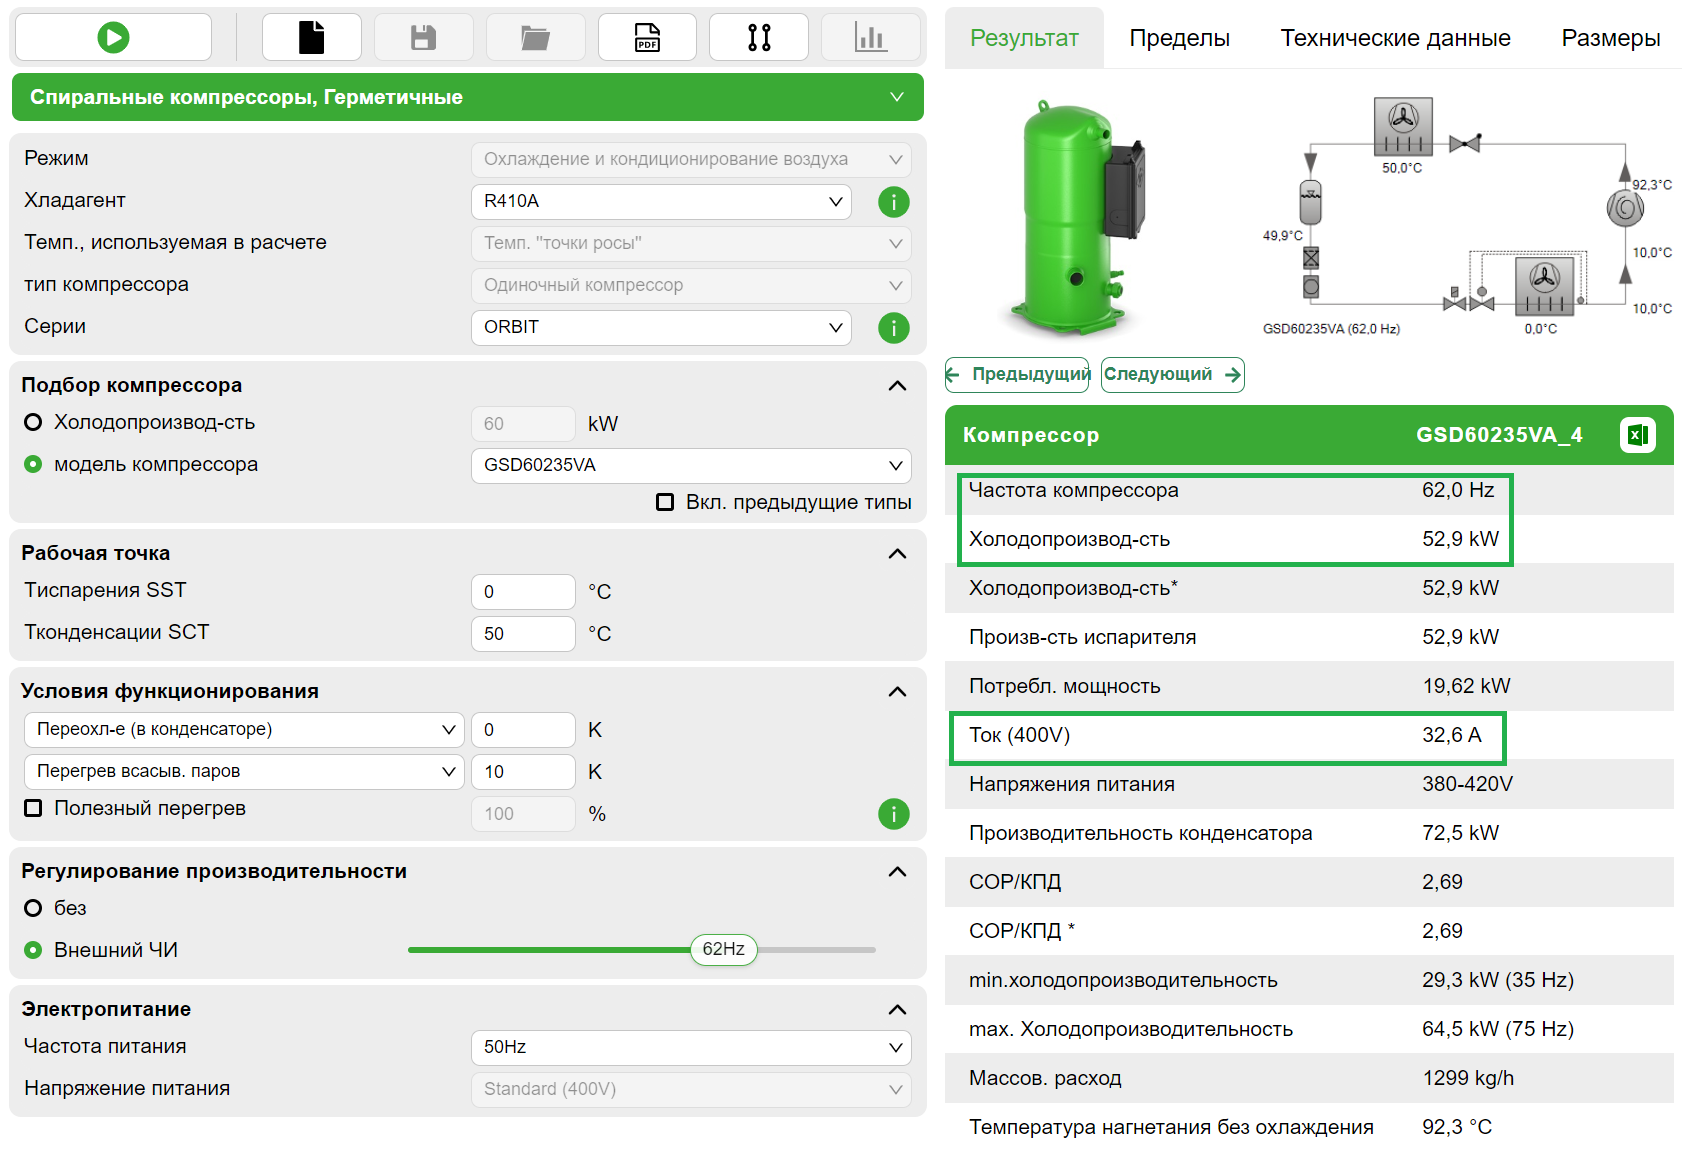Collapse the Рабочая точка section
The width and height of the screenshot is (1682, 1150).
(897, 553)
